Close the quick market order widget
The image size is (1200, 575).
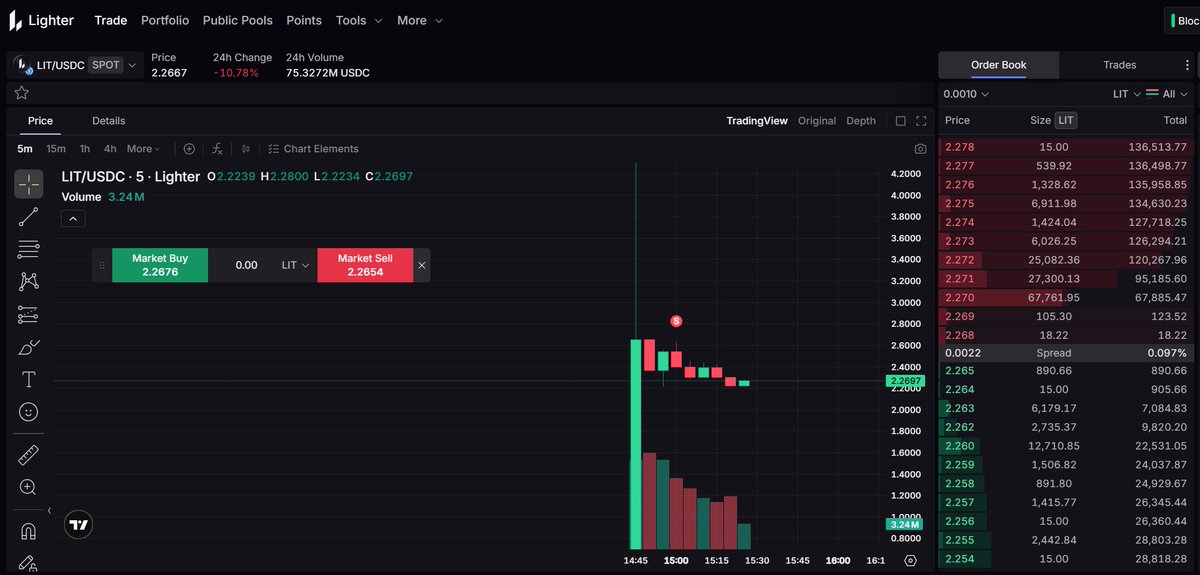(x=421, y=265)
